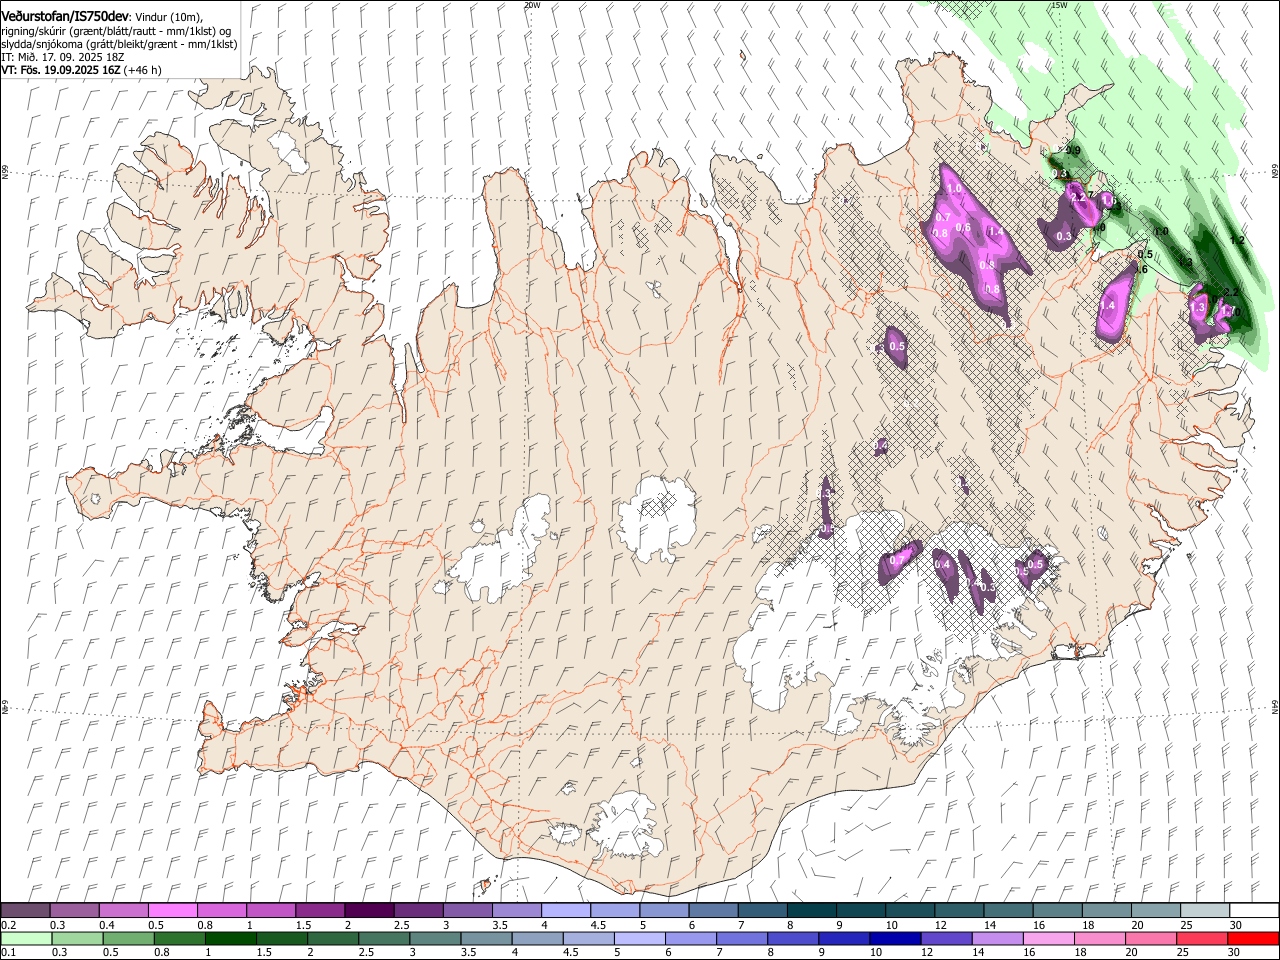Pick the bright red swatch after 30 in rain legend

[1254, 938]
